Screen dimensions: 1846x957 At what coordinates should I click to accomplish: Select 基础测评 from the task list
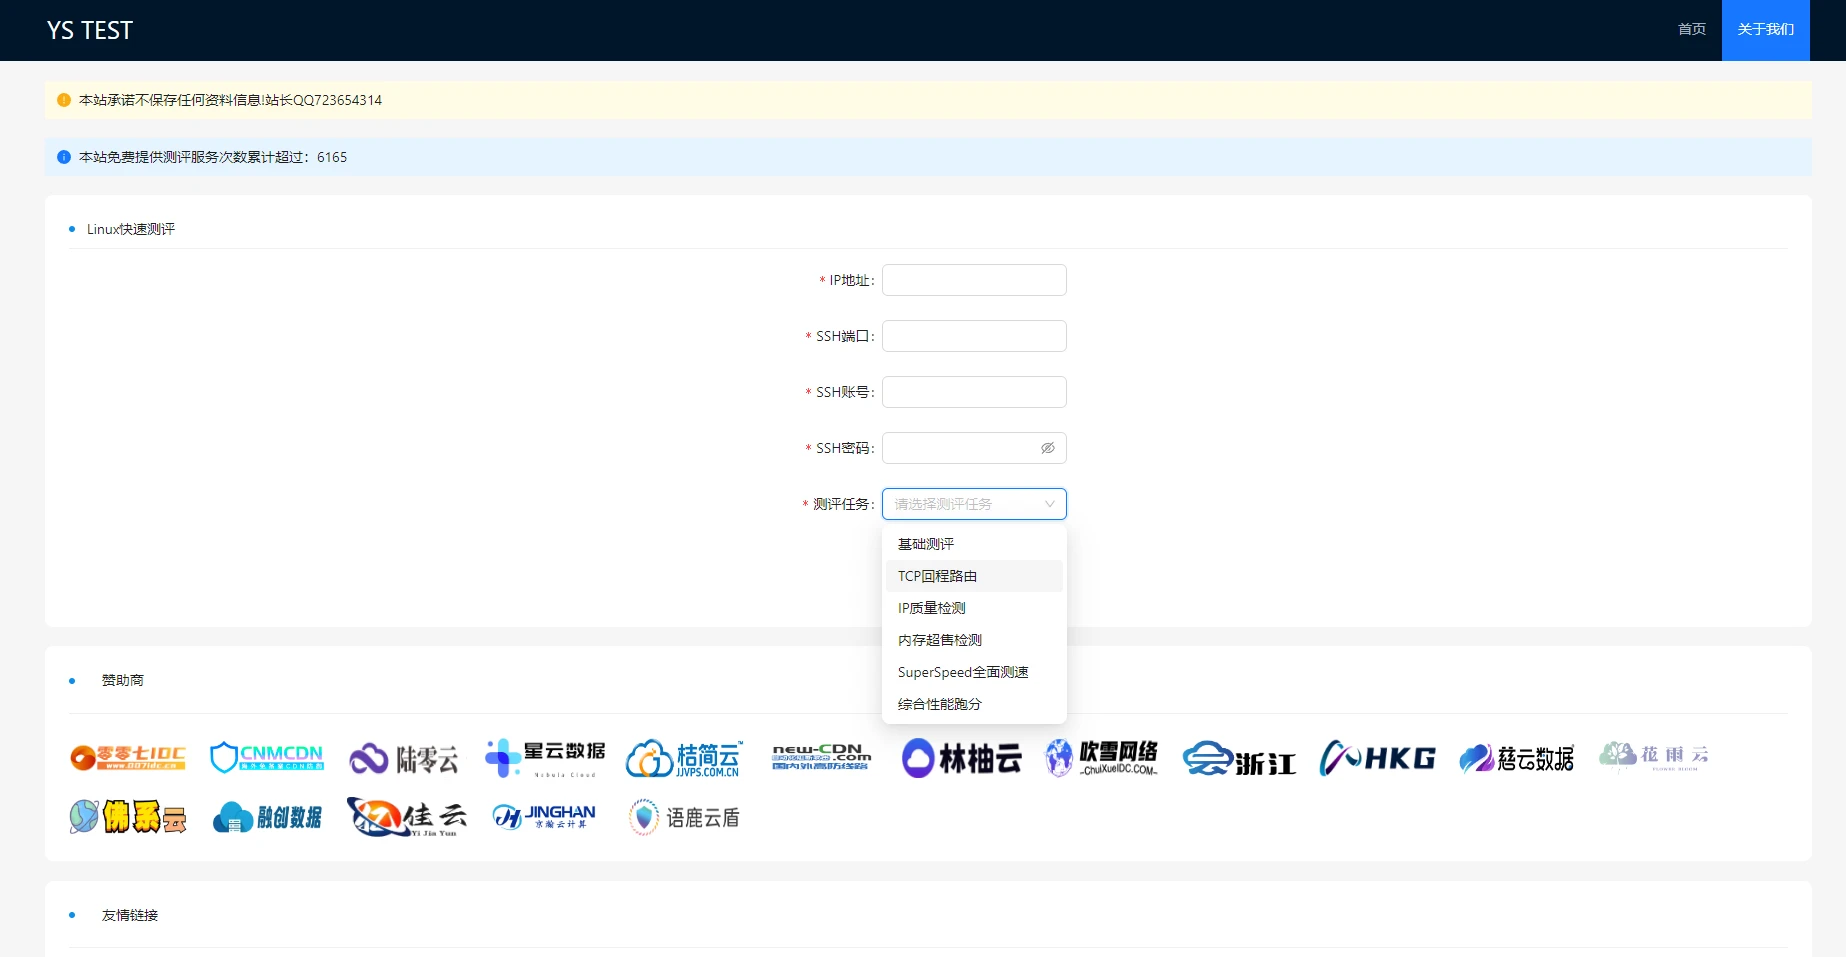click(x=926, y=544)
